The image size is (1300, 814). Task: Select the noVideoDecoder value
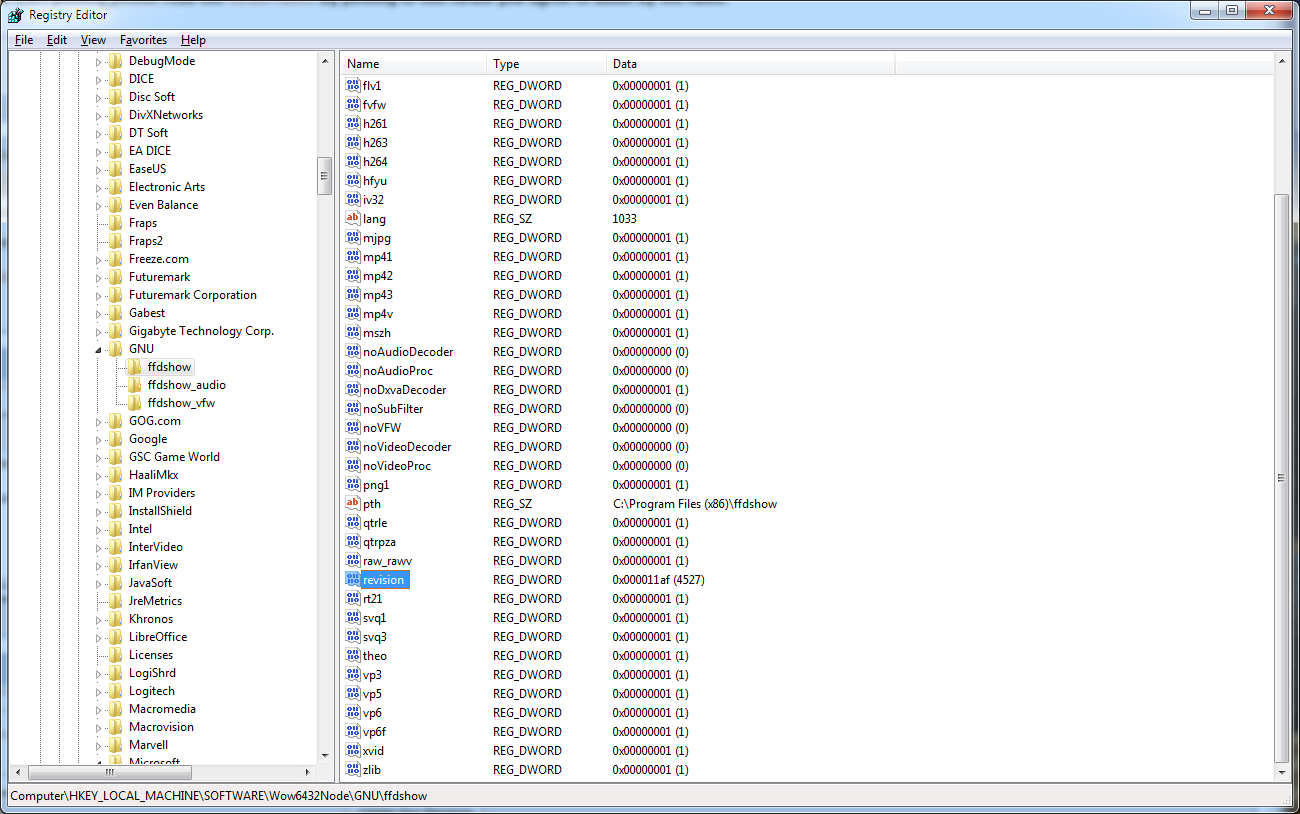(x=407, y=447)
